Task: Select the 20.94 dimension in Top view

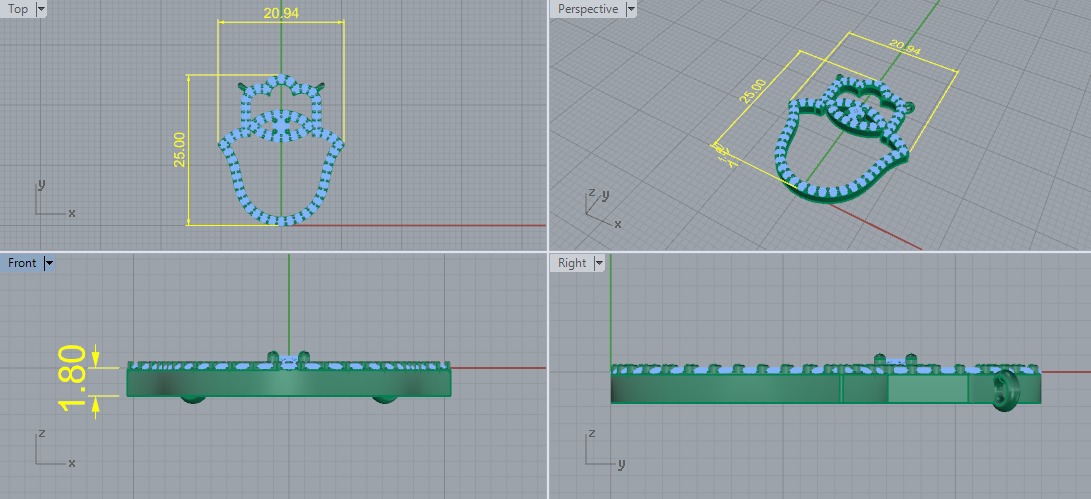Action: tap(281, 13)
